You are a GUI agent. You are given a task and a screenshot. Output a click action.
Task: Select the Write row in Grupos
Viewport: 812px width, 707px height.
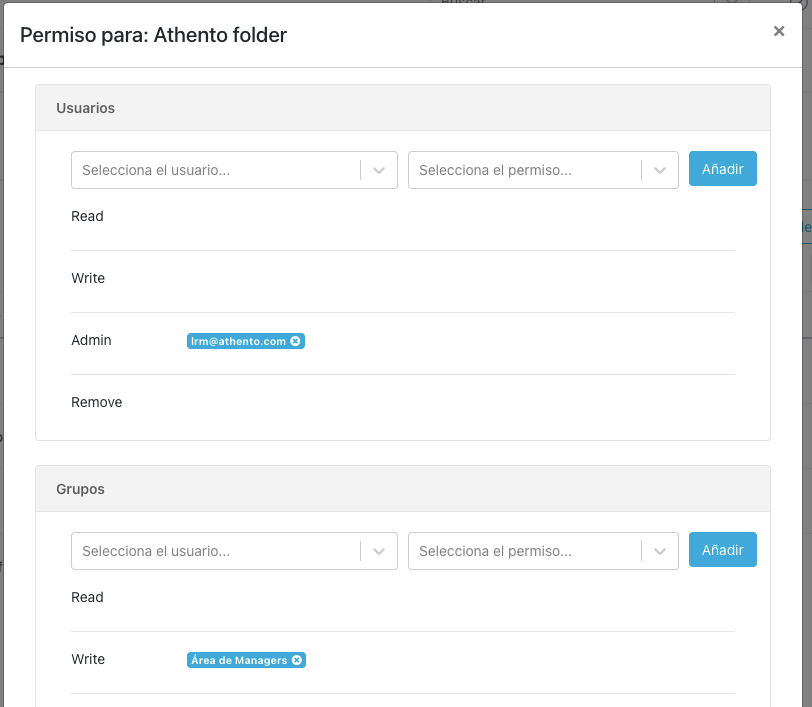[88, 659]
